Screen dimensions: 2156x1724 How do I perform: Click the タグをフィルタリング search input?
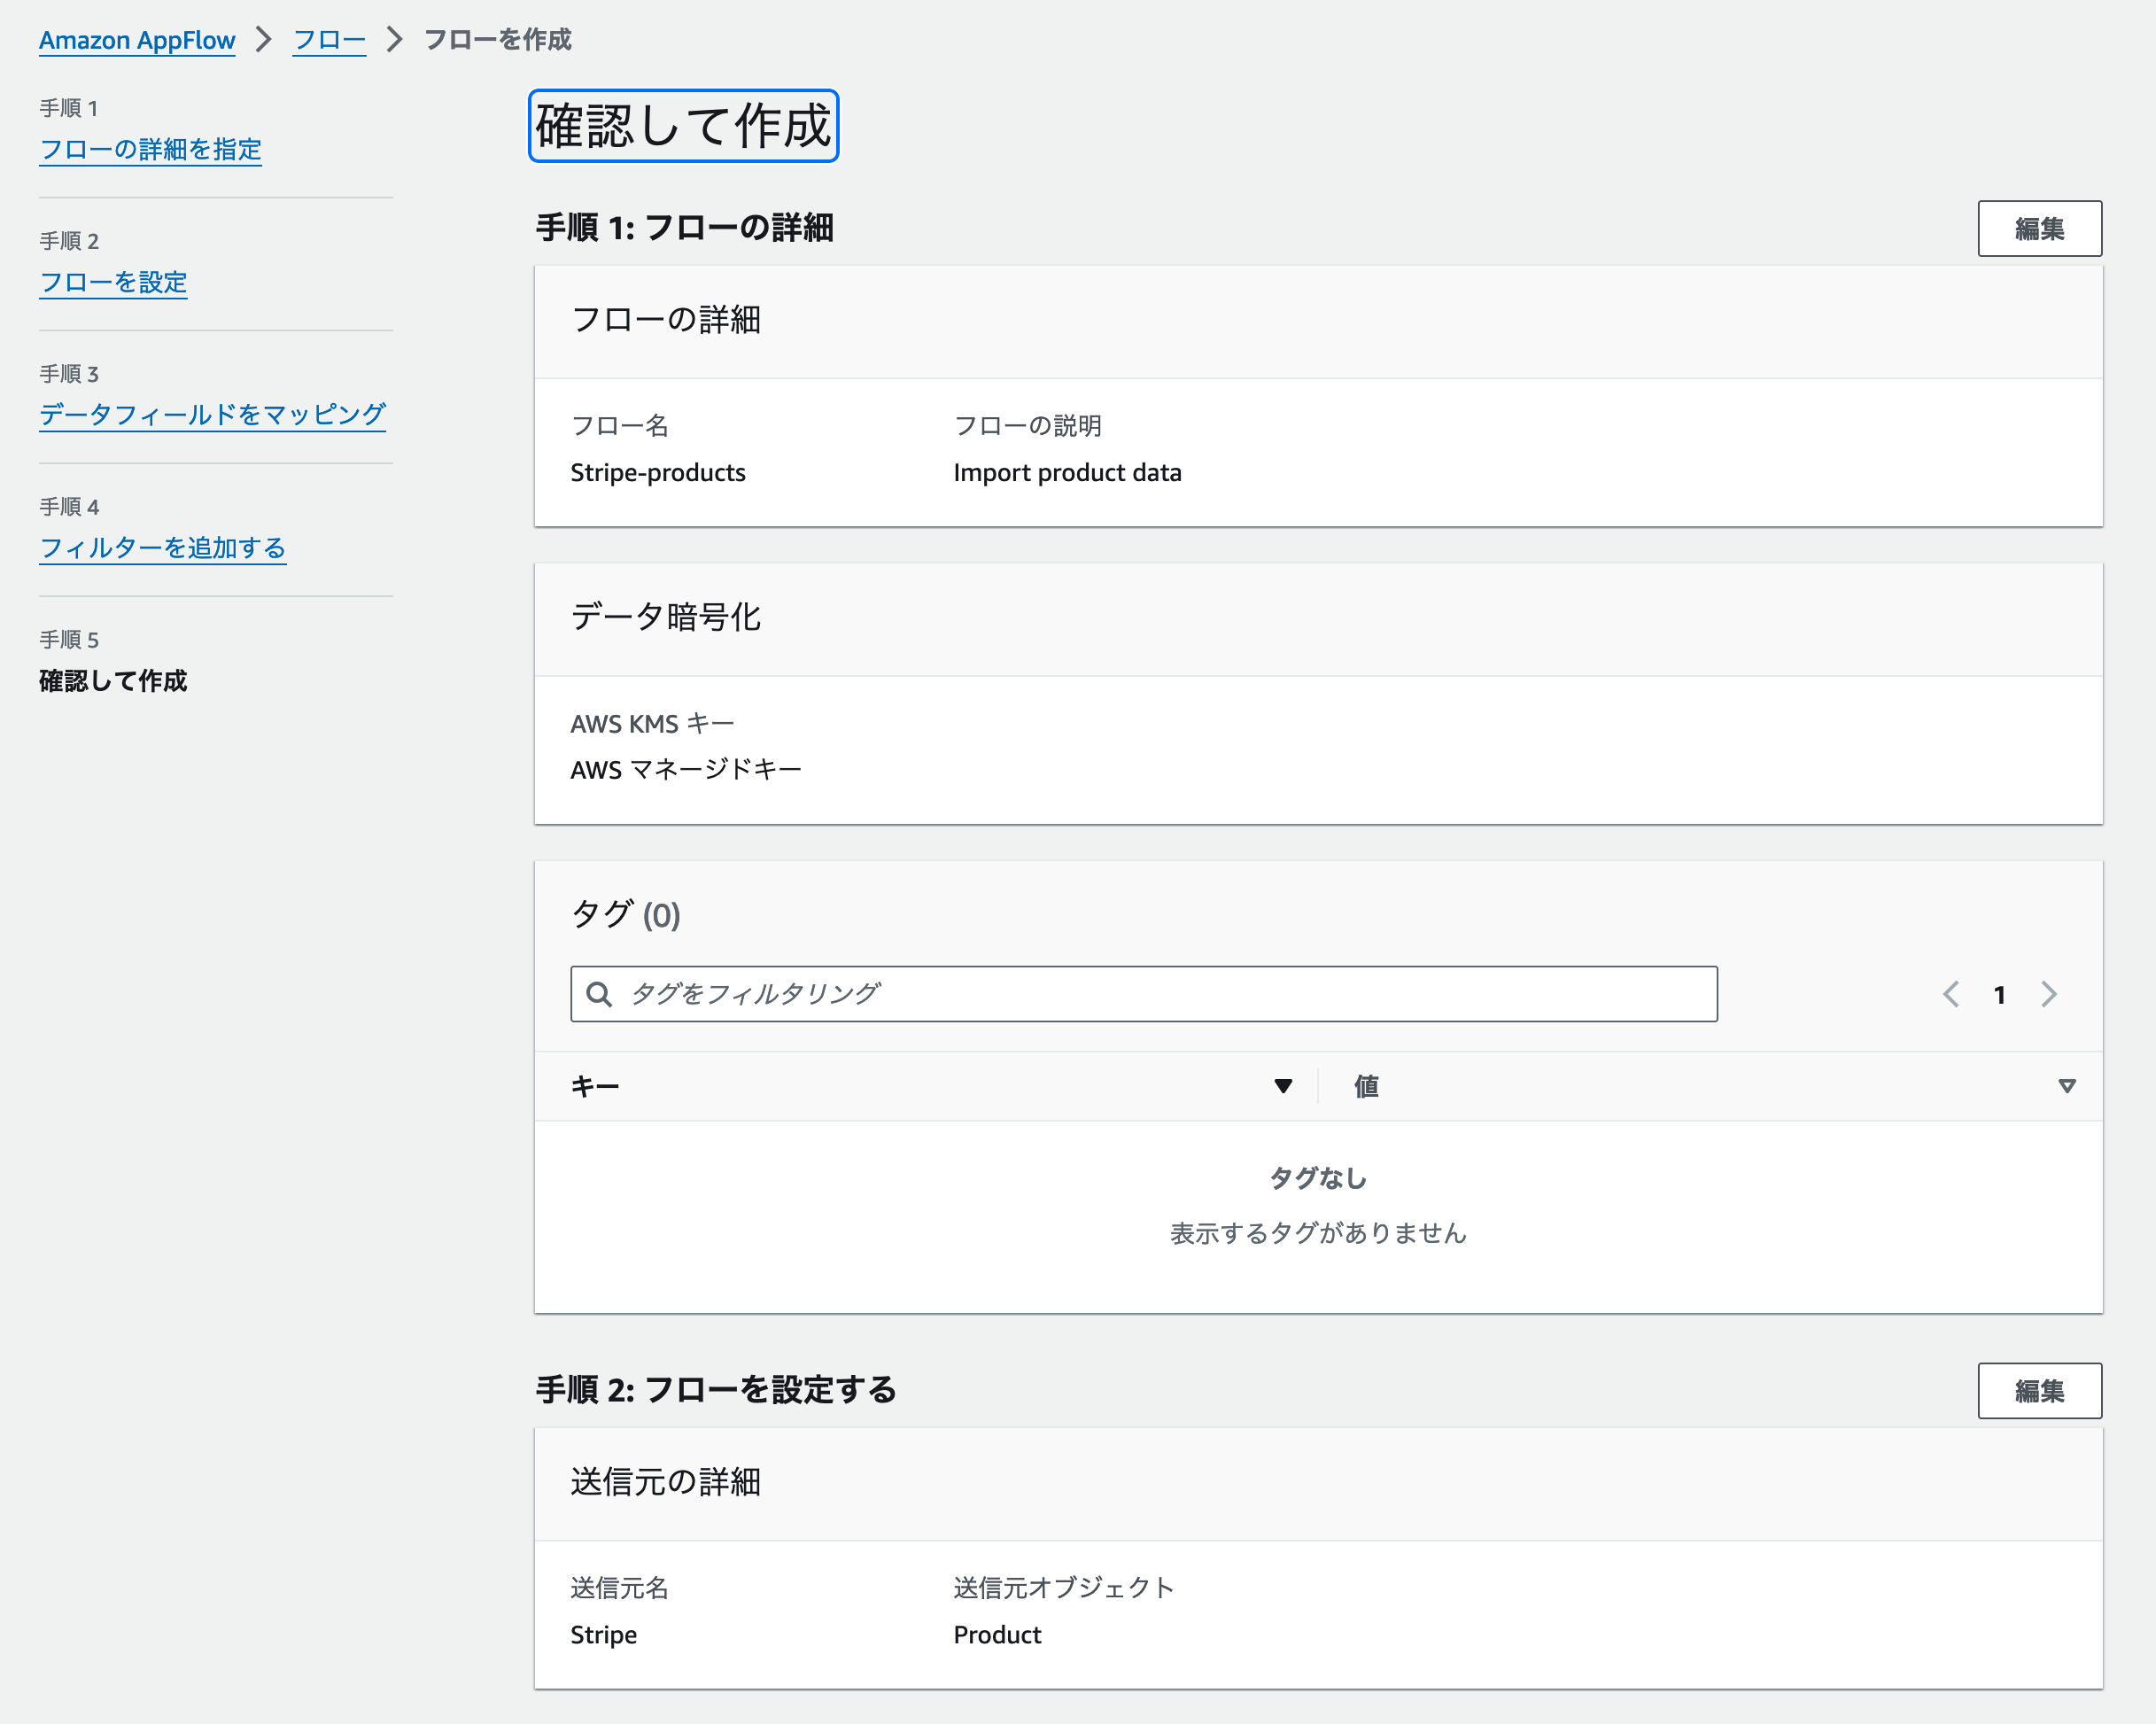1100,994
